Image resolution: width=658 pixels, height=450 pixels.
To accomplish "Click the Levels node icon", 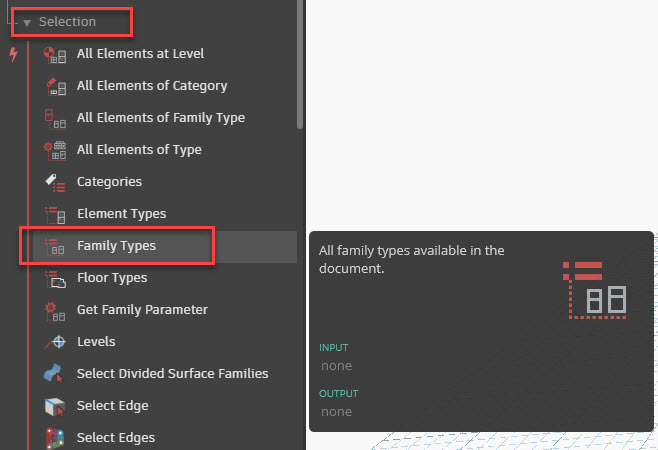I will 55,343.
